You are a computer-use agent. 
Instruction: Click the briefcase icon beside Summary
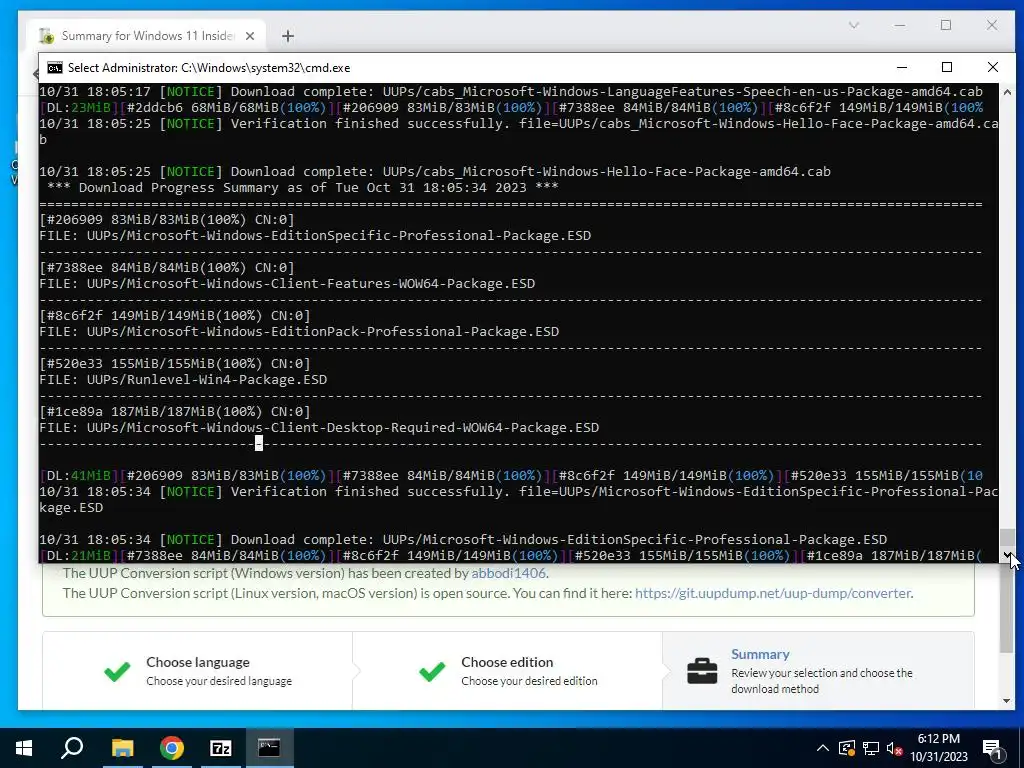pos(702,671)
